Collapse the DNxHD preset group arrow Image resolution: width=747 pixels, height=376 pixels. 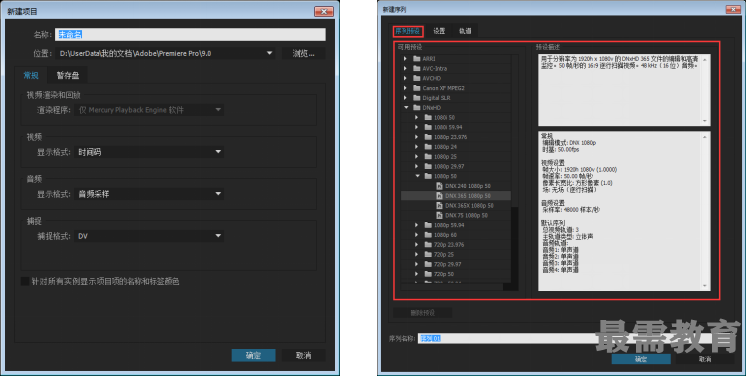tap(406, 108)
